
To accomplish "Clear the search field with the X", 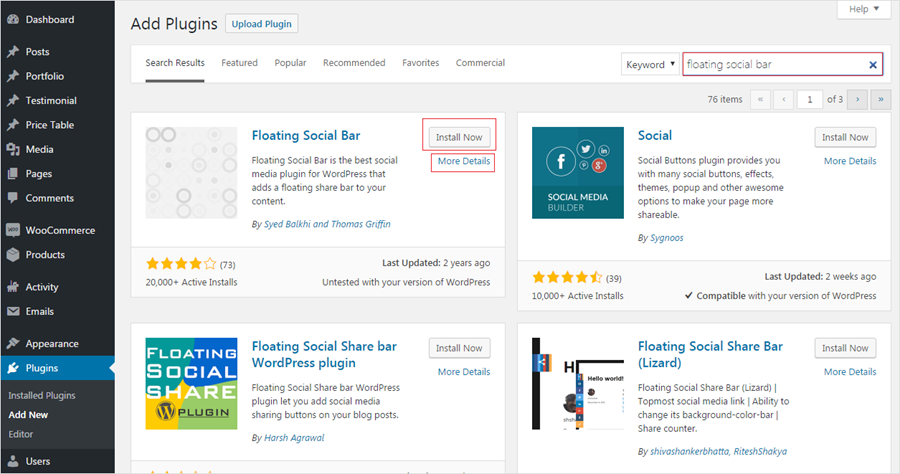I will [x=872, y=65].
